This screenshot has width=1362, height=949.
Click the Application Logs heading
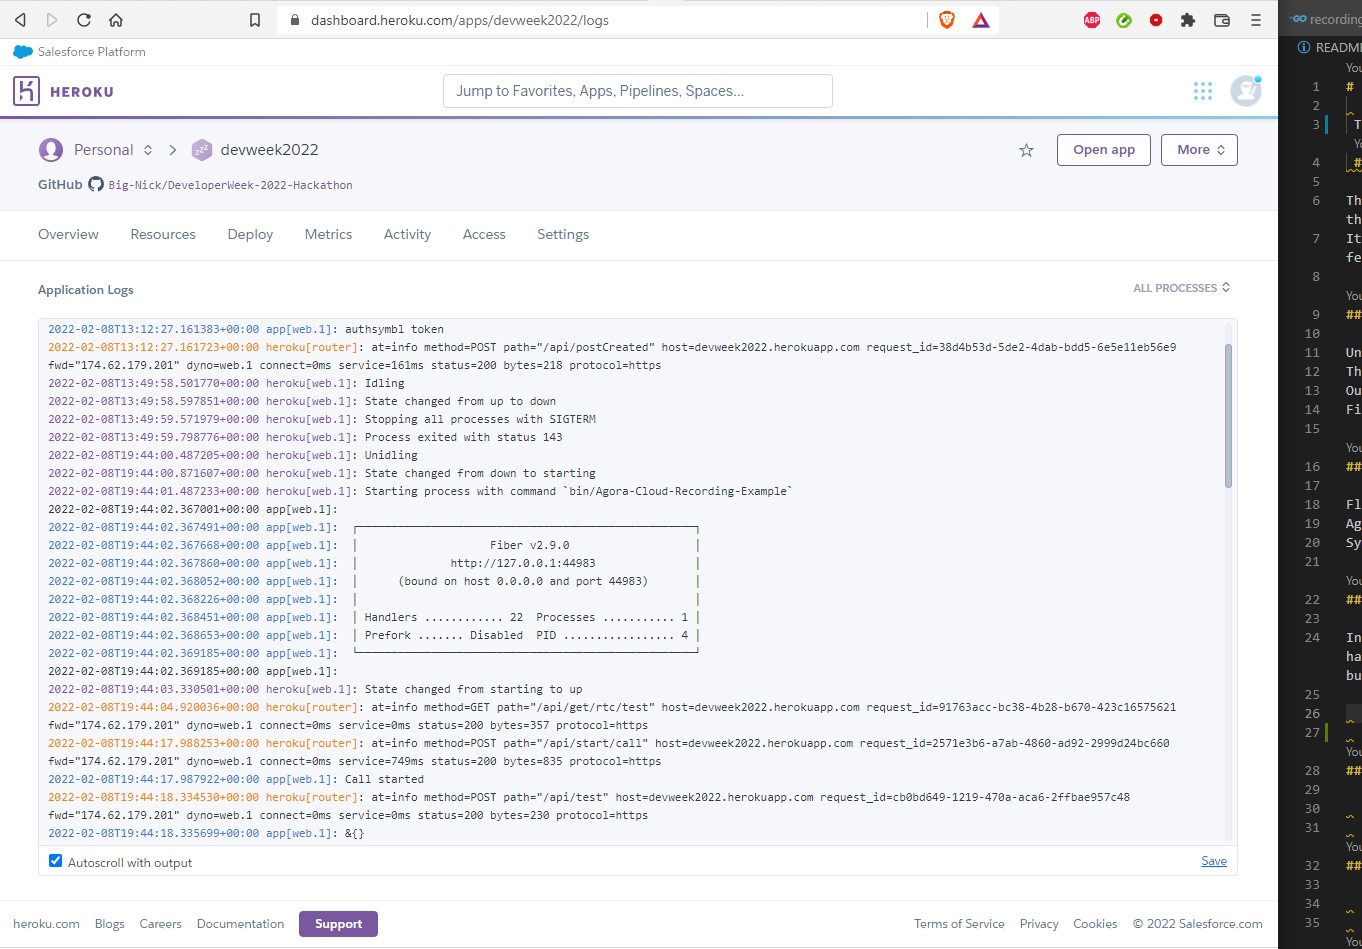click(x=85, y=290)
